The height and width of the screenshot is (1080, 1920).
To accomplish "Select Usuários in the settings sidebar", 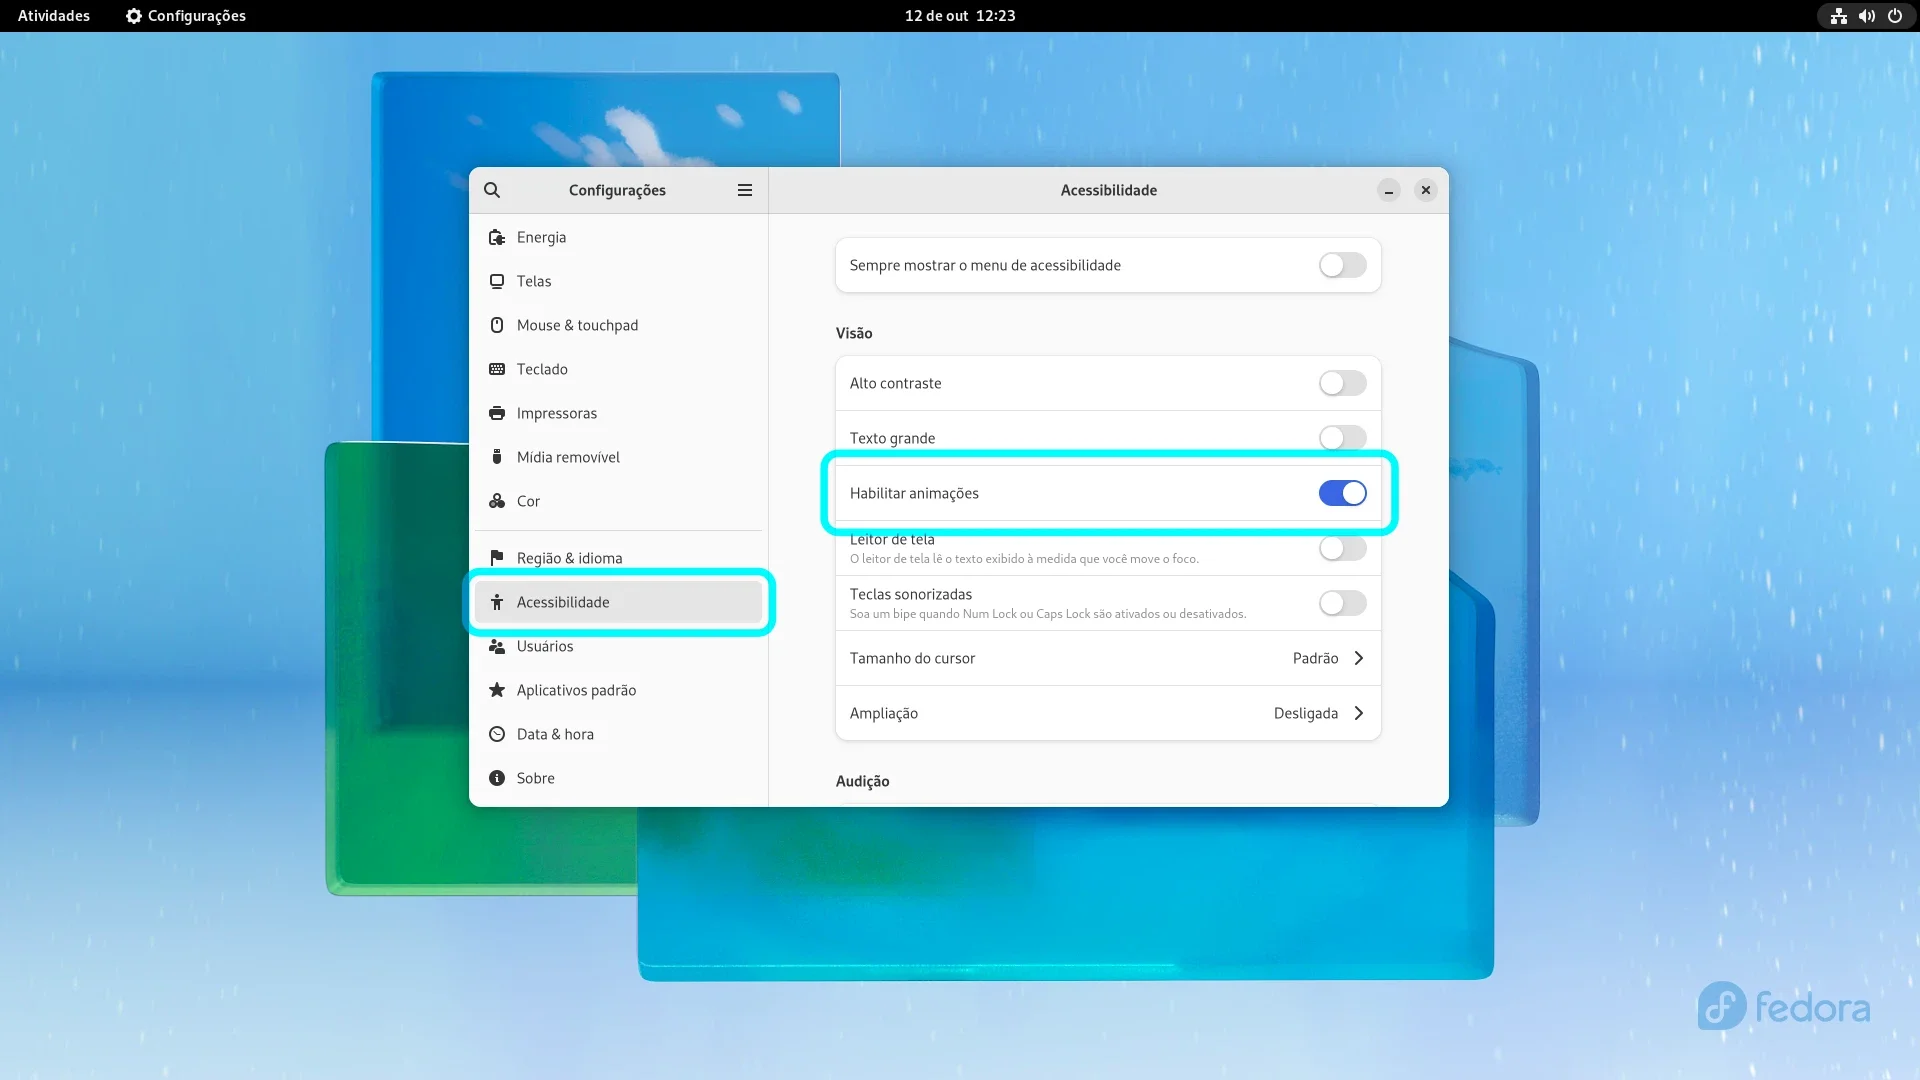I will [x=618, y=646].
